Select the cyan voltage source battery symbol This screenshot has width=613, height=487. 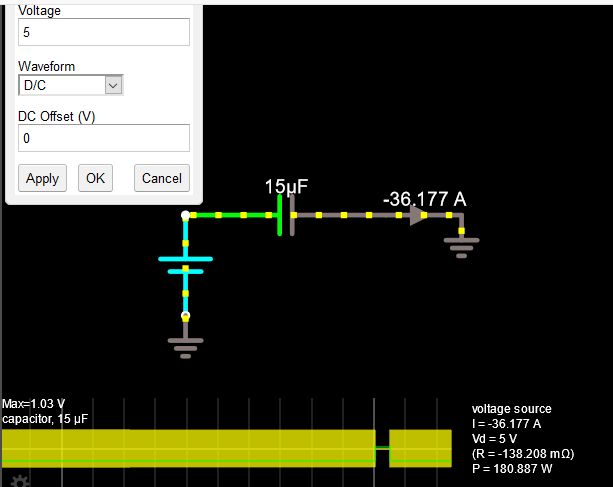click(186, 265)
